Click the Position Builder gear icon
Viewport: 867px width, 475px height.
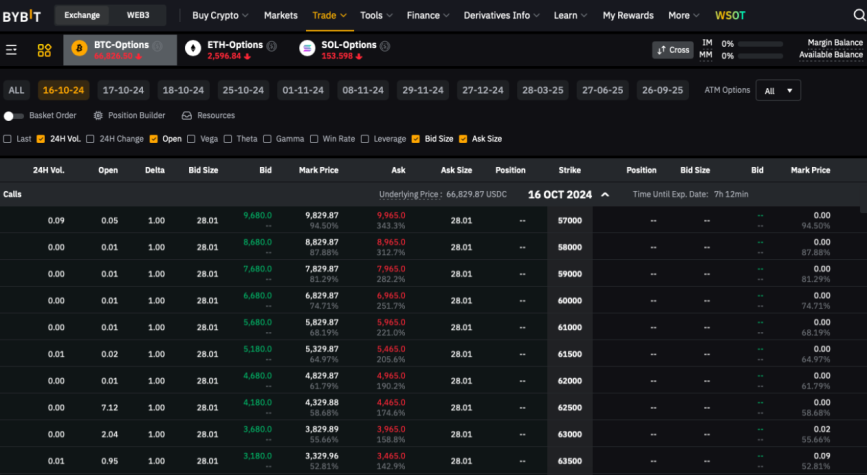point(98,116)
